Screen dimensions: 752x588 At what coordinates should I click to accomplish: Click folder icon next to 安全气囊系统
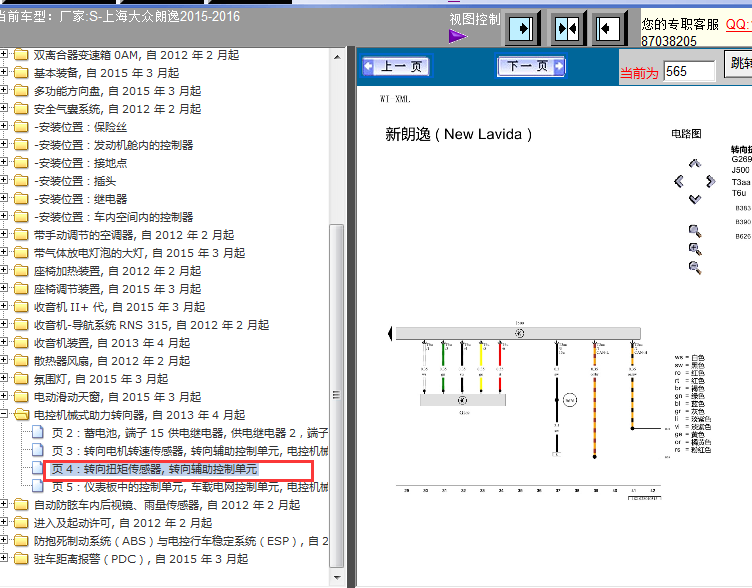tap(21, 108)
